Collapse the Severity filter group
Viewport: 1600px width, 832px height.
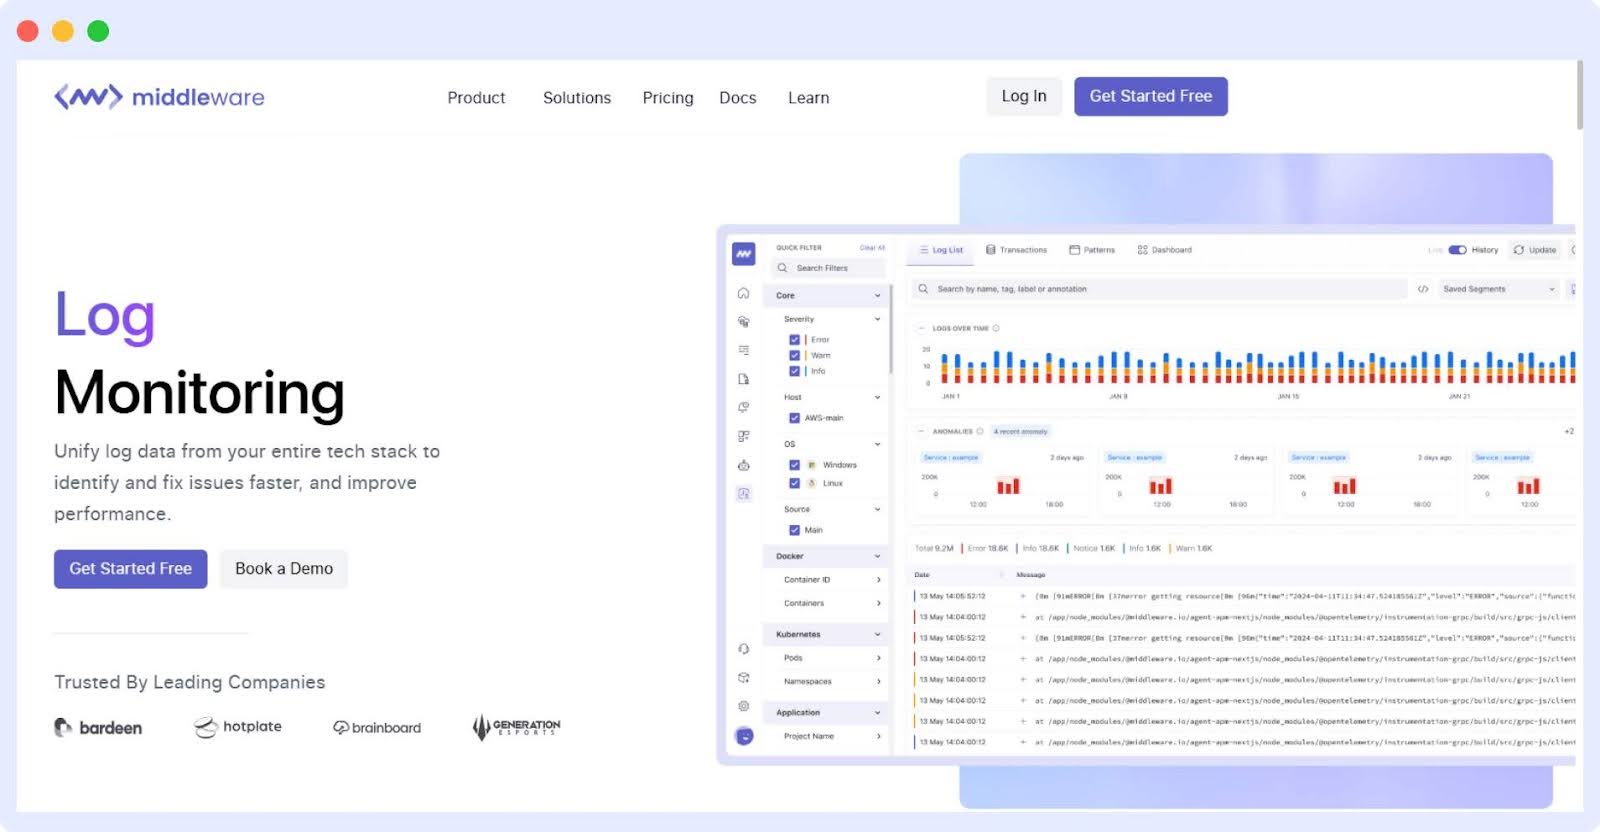pyautogui.click(x=878, y=319)
